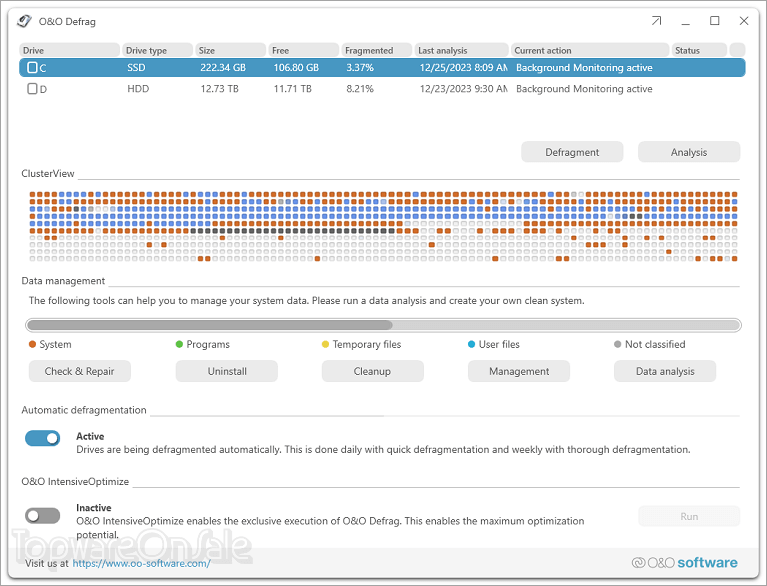Click the ClusterView block map
767x586 pixels.
pos(384,226)
